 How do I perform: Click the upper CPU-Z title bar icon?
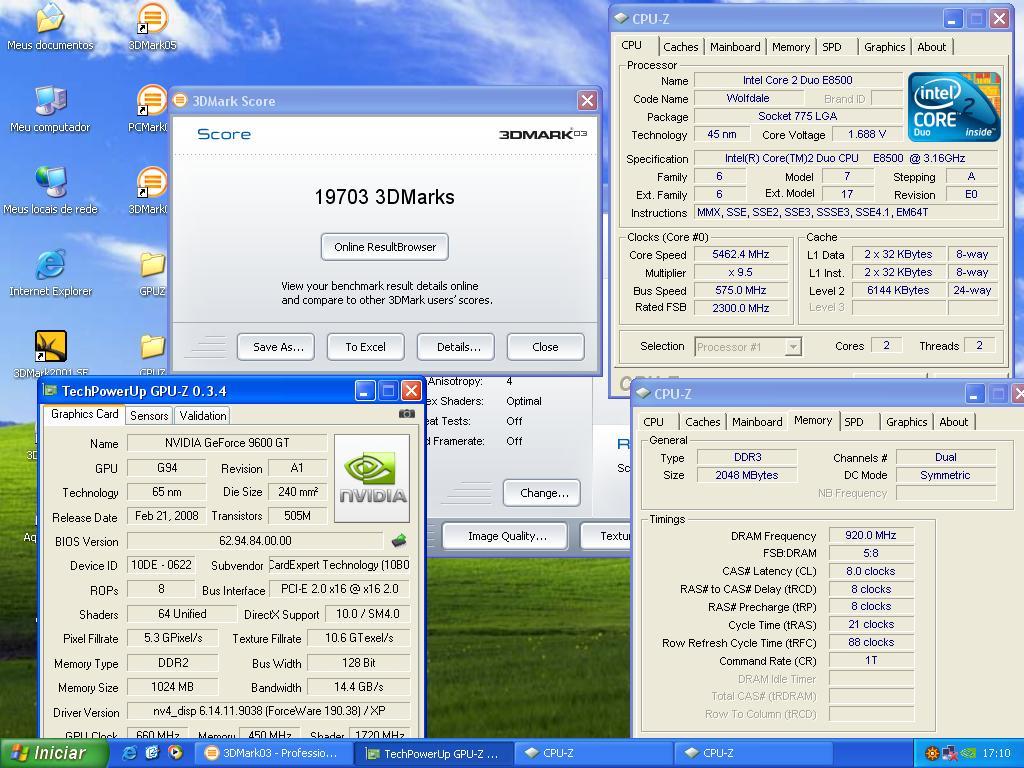pos(621,18)
